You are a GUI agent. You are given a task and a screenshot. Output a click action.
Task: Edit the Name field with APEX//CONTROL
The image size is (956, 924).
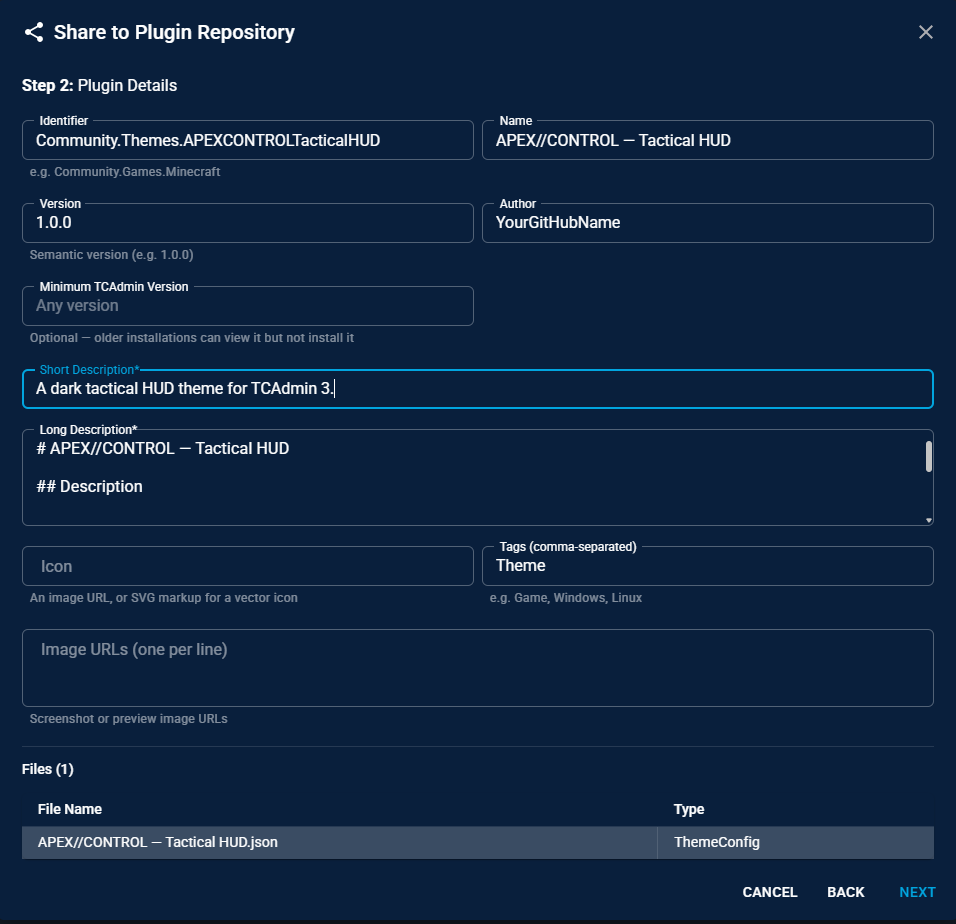pyautogui.click(x=707, y=140)
